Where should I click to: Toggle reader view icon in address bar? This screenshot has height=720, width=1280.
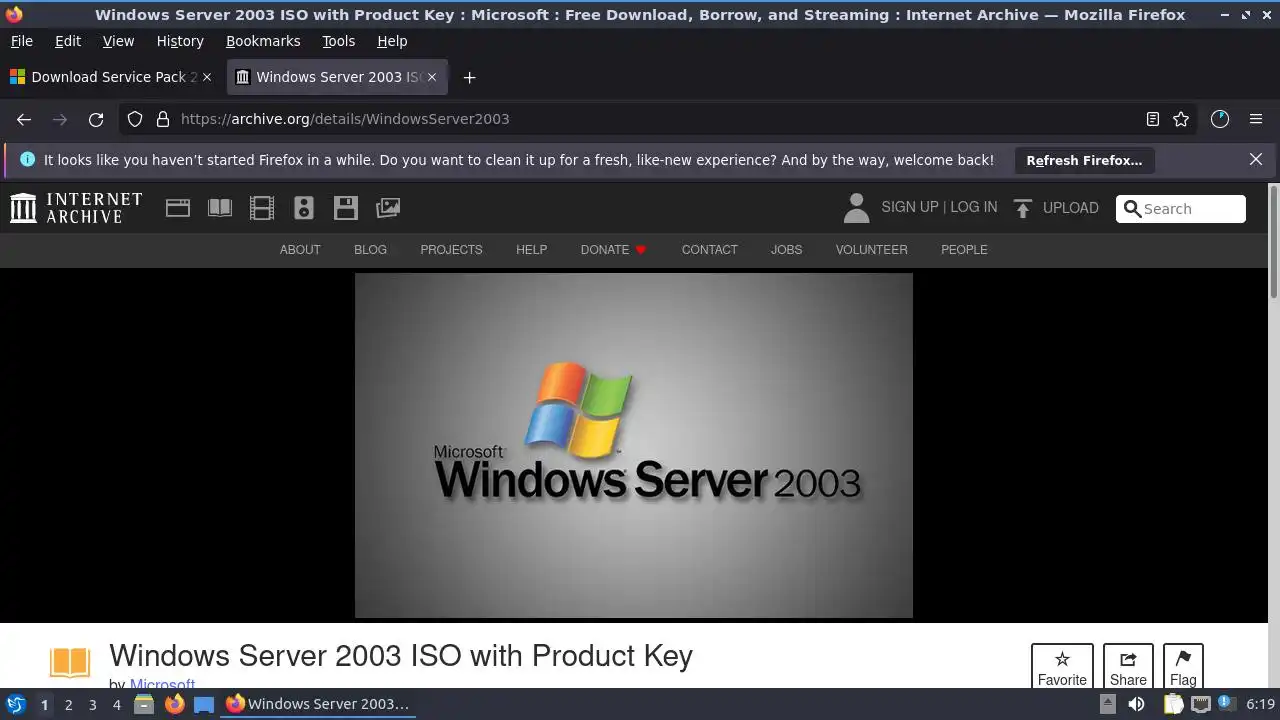tap(1153, 119)
